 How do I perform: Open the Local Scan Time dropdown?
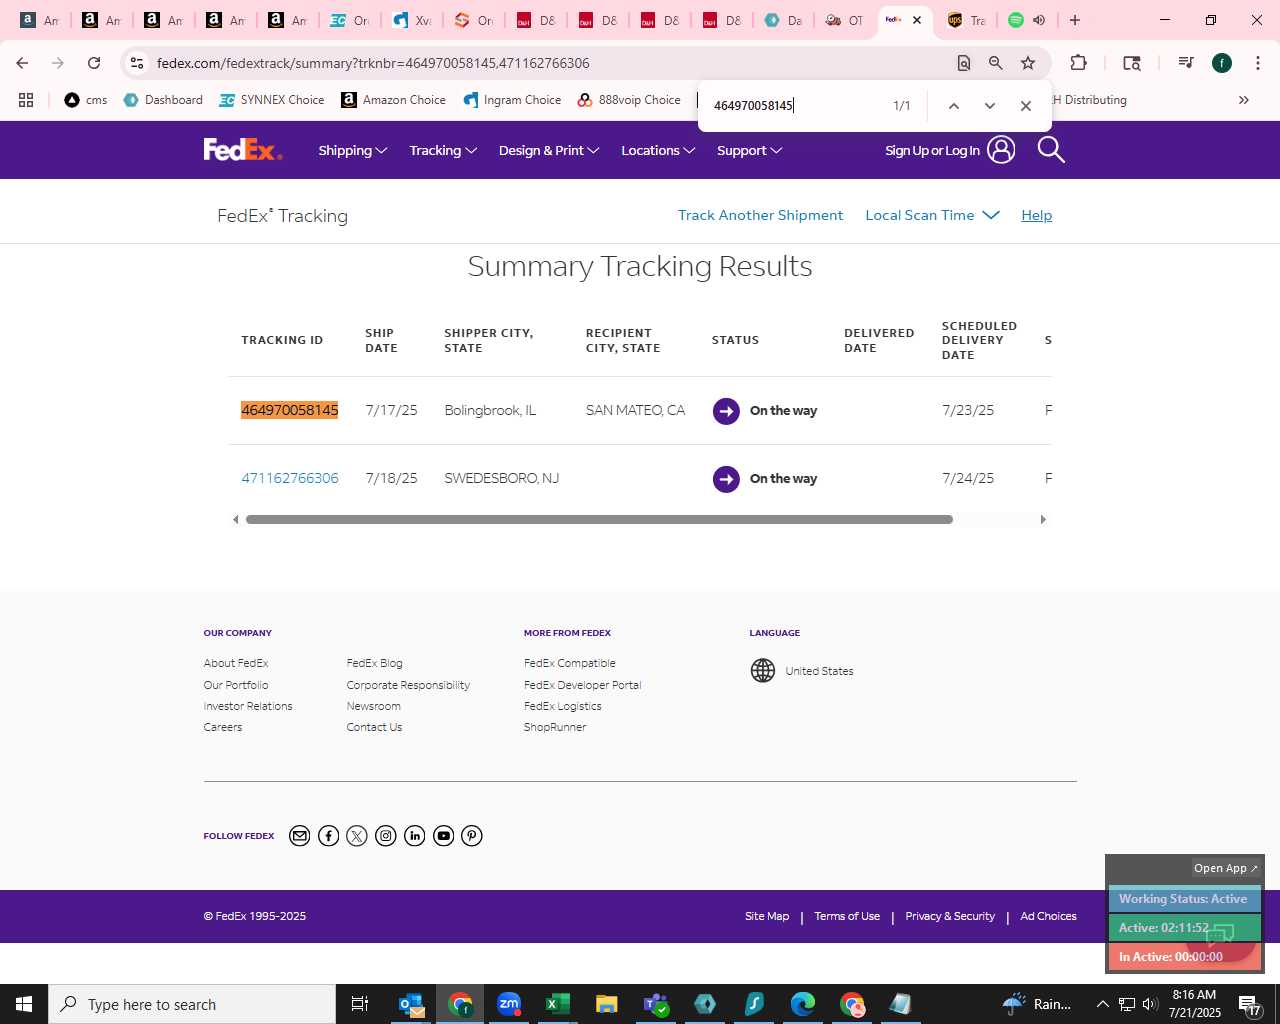pyautogui.click(x=932, y=215)
